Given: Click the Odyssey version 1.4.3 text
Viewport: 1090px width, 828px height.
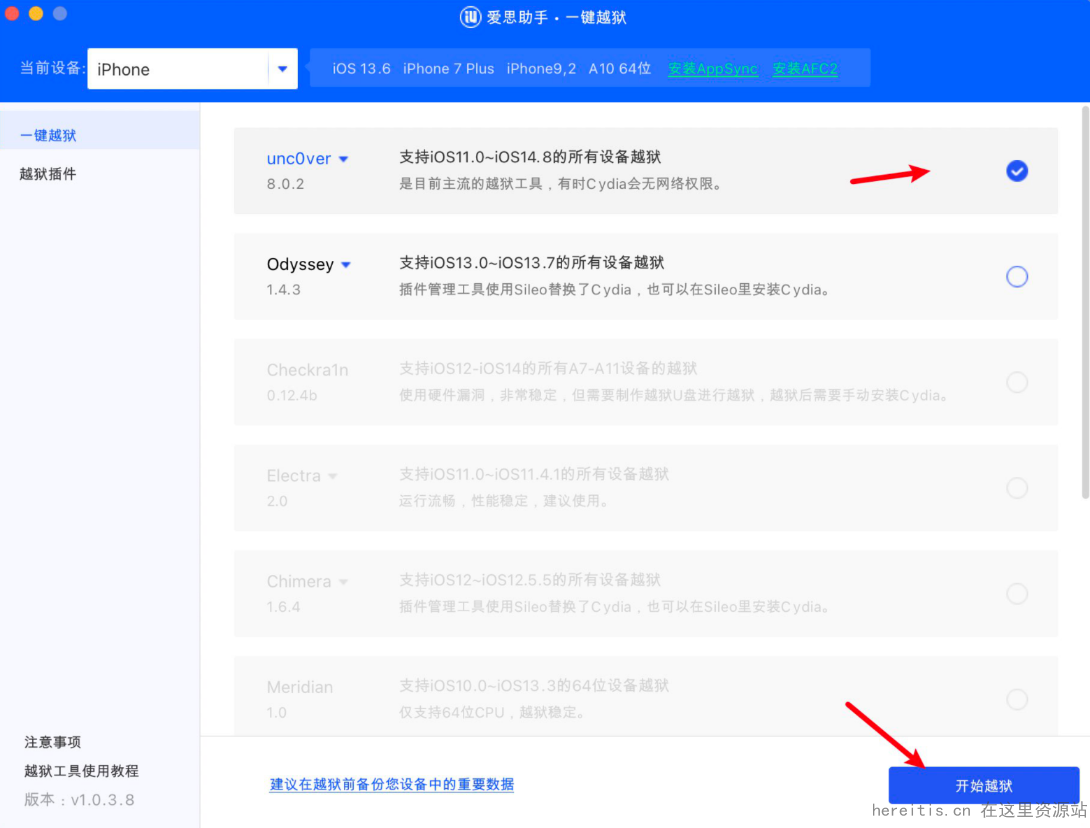Looking at the screenshot, I should point(284,290).
